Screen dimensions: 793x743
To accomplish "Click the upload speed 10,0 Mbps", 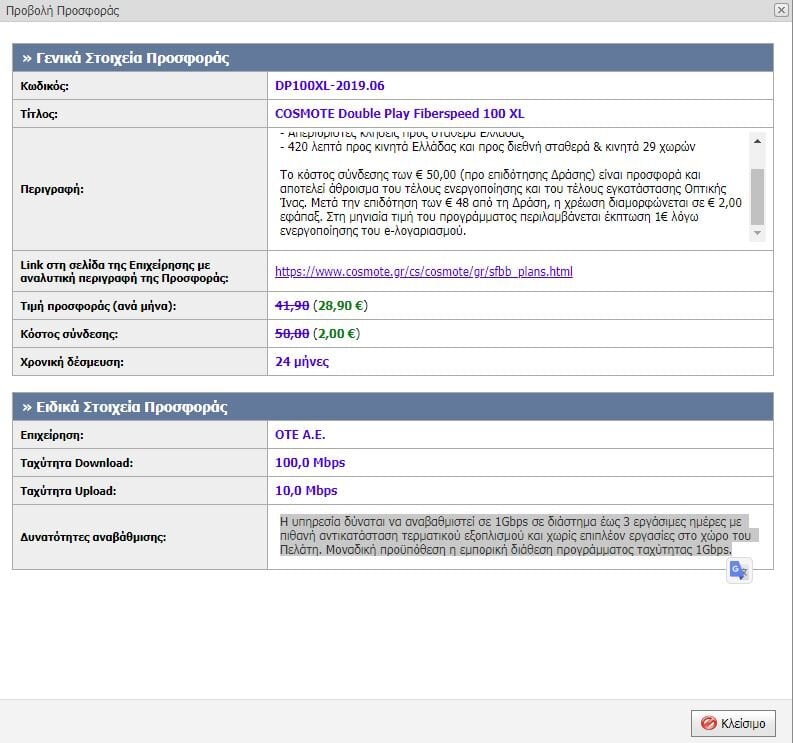I will (x=306, y=491).
